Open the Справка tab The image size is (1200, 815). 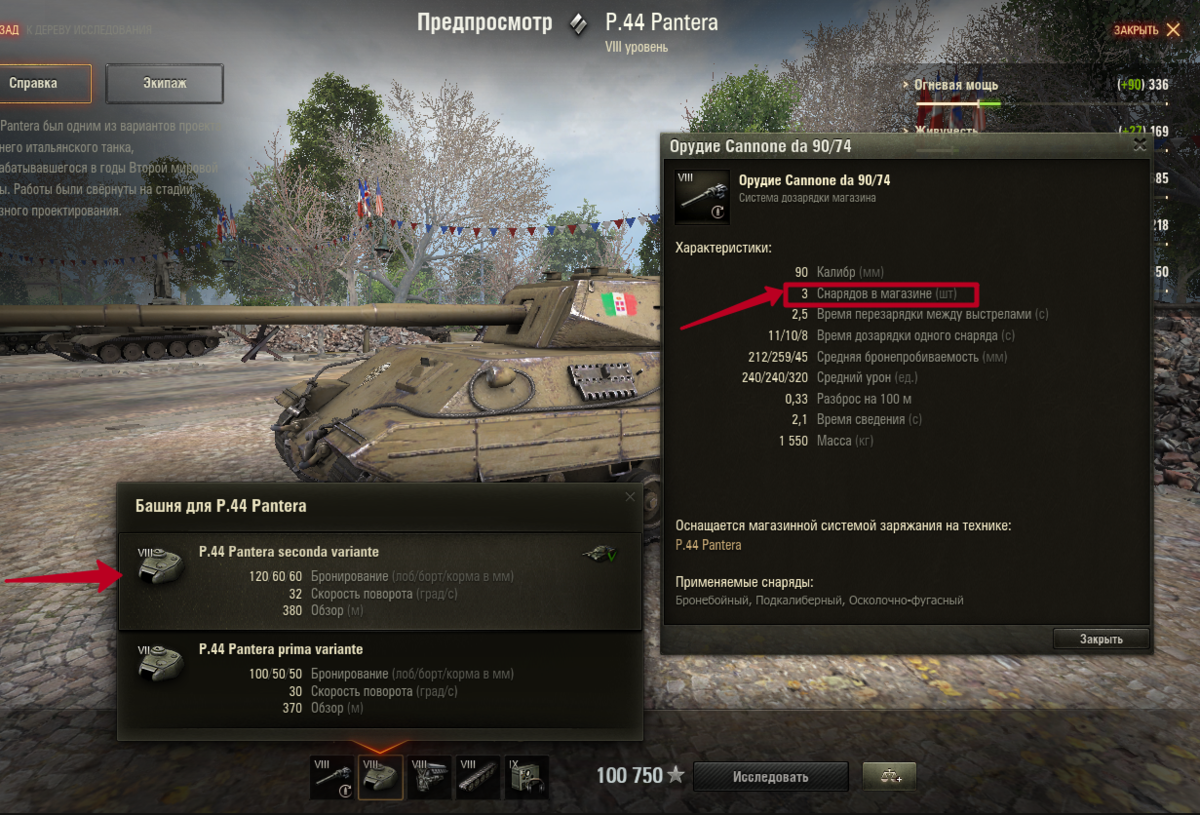[x=40, y=84]
